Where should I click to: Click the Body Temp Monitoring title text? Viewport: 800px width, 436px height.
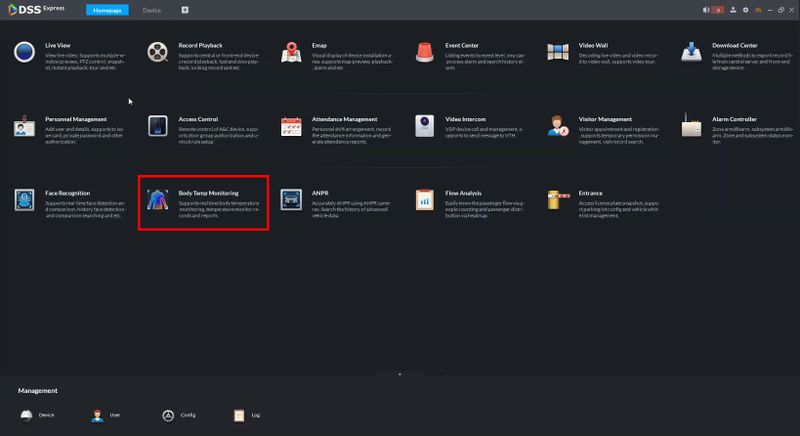coord(208,193)
